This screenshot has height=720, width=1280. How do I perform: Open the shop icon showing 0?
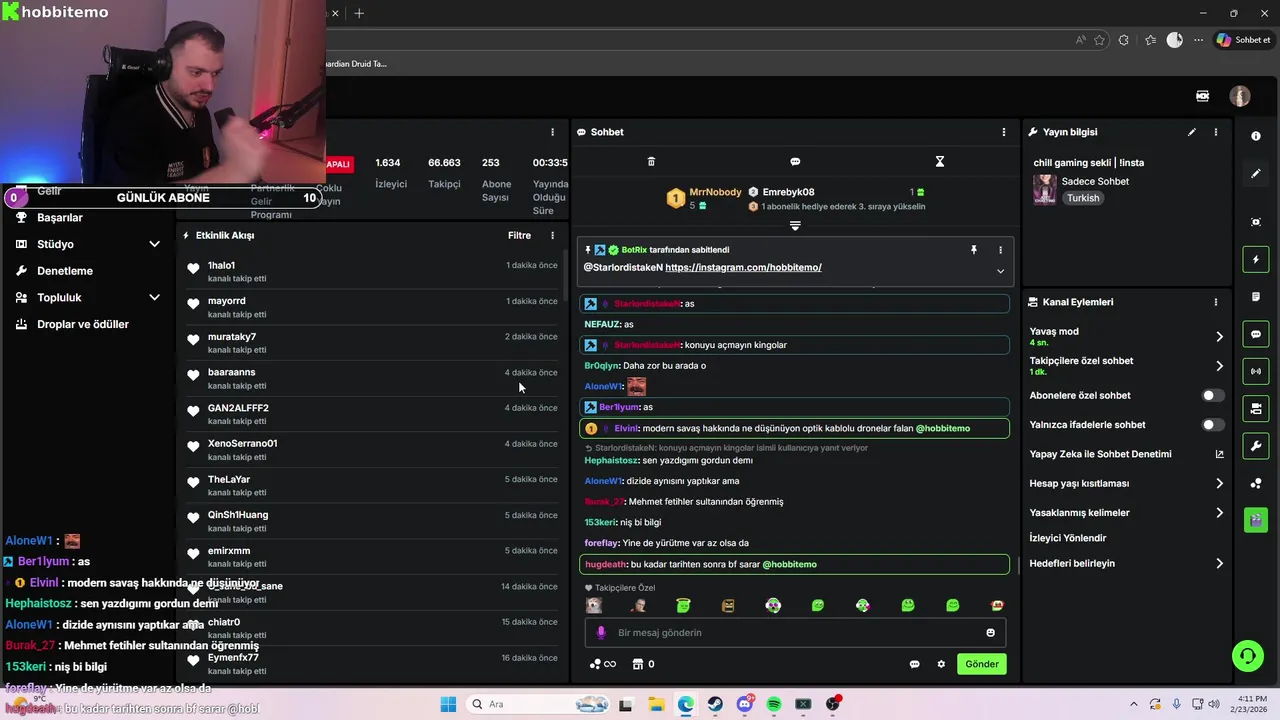click(644, 664)
